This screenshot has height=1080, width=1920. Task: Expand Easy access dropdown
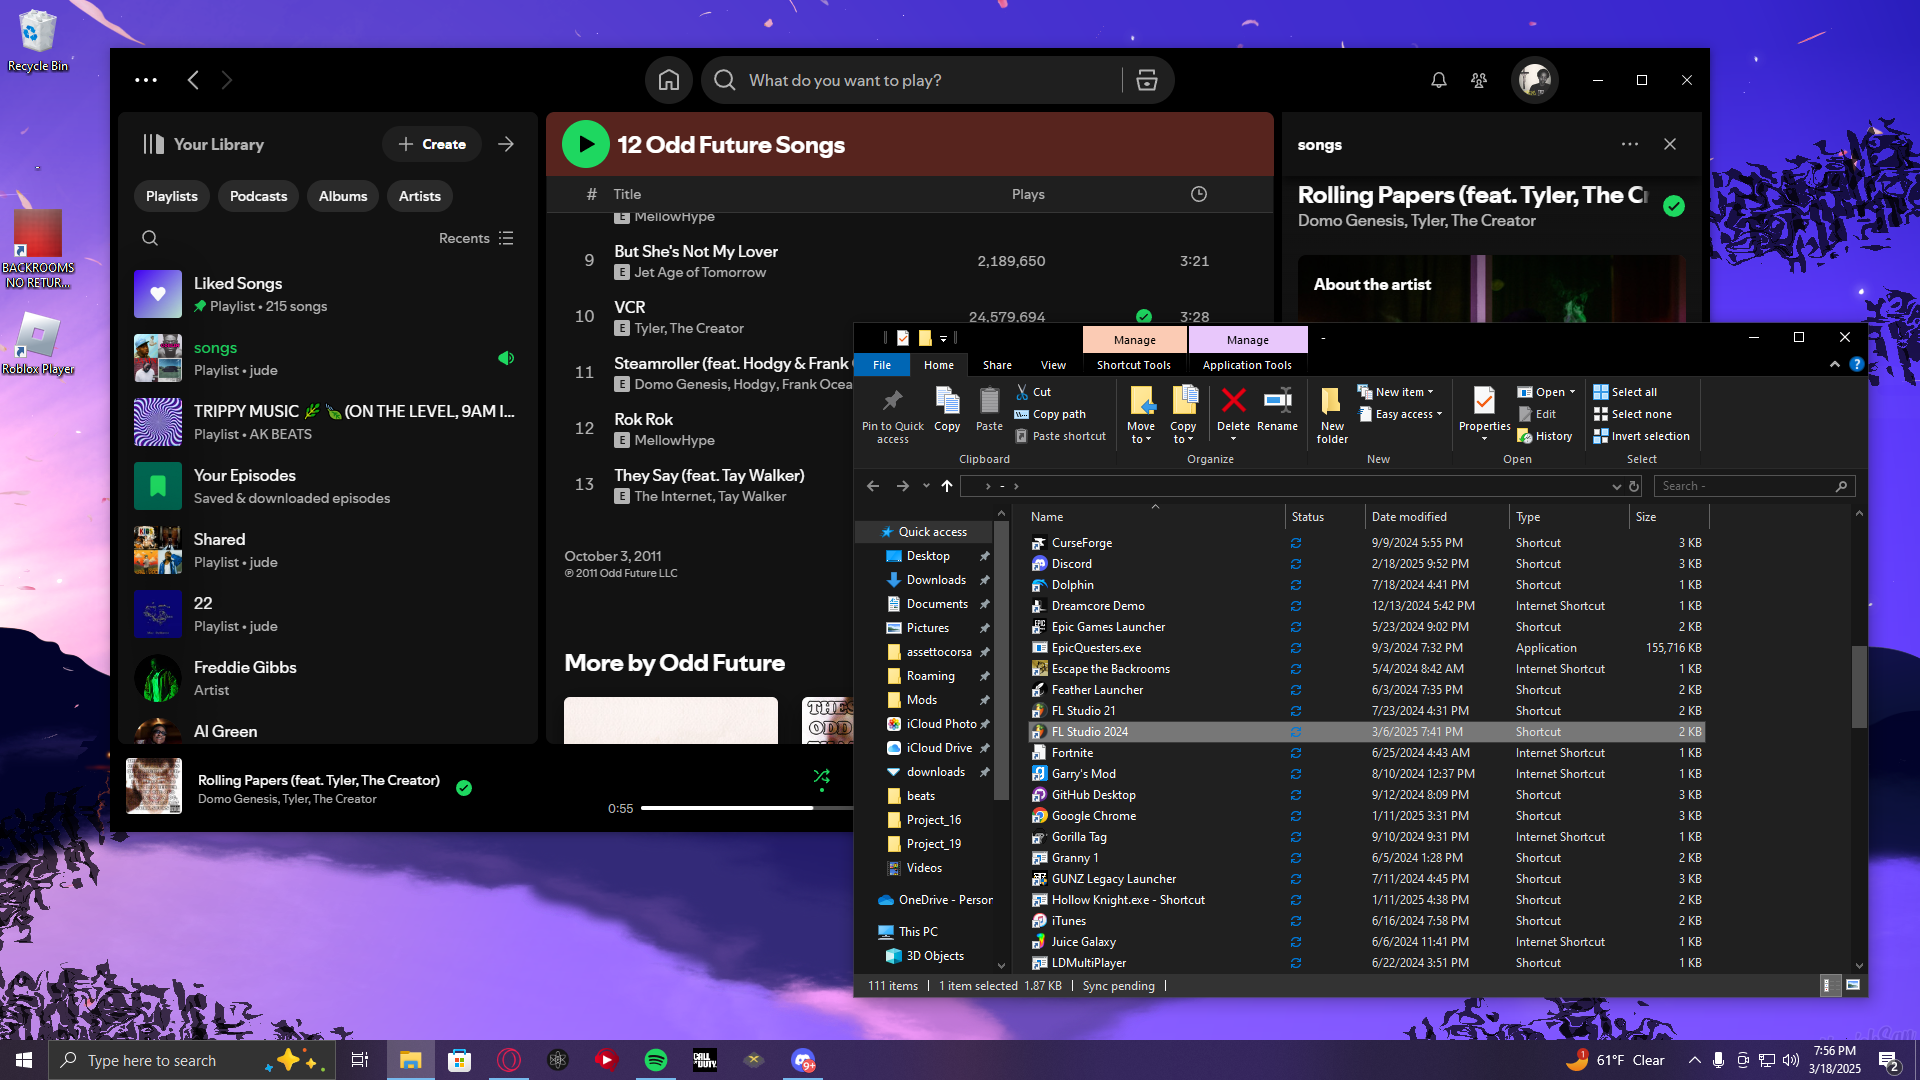(1400, 414)
